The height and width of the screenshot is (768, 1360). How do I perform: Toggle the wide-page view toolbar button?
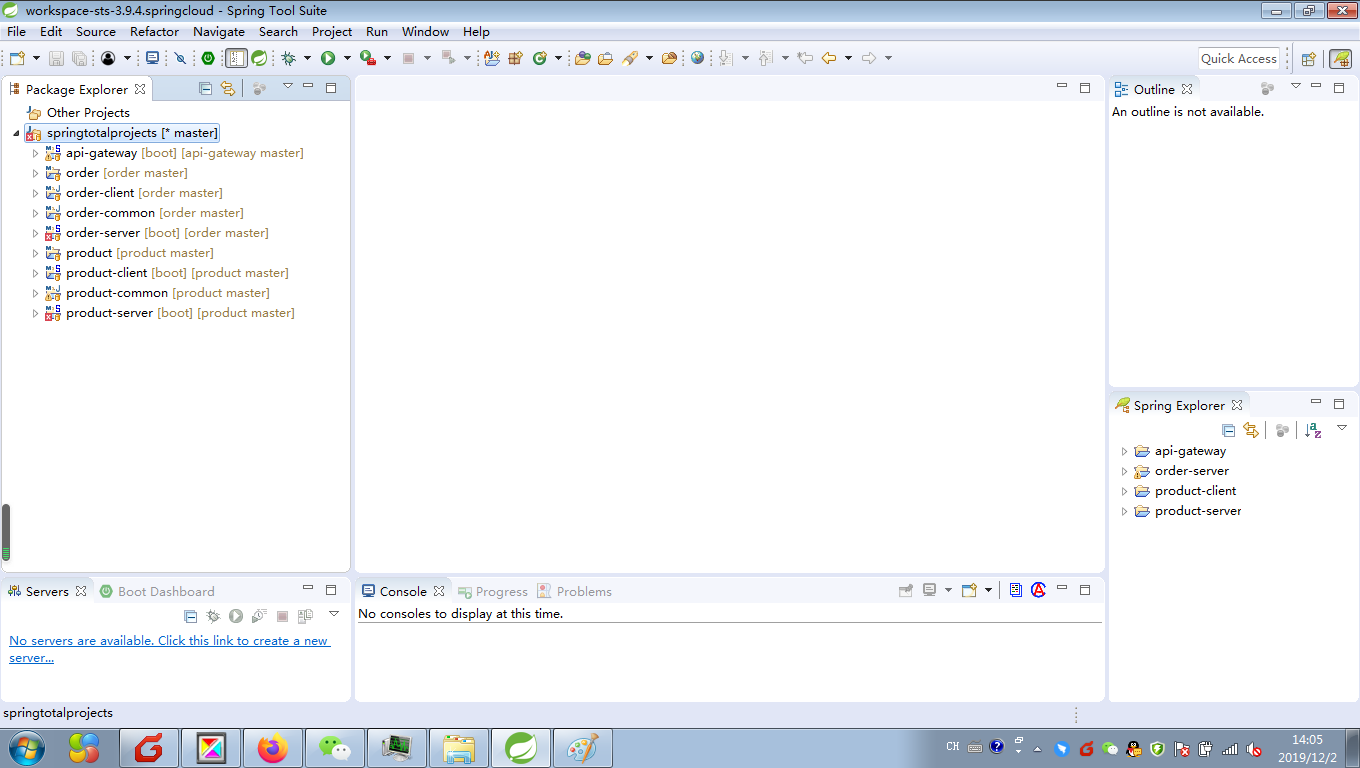pos(236,58)
